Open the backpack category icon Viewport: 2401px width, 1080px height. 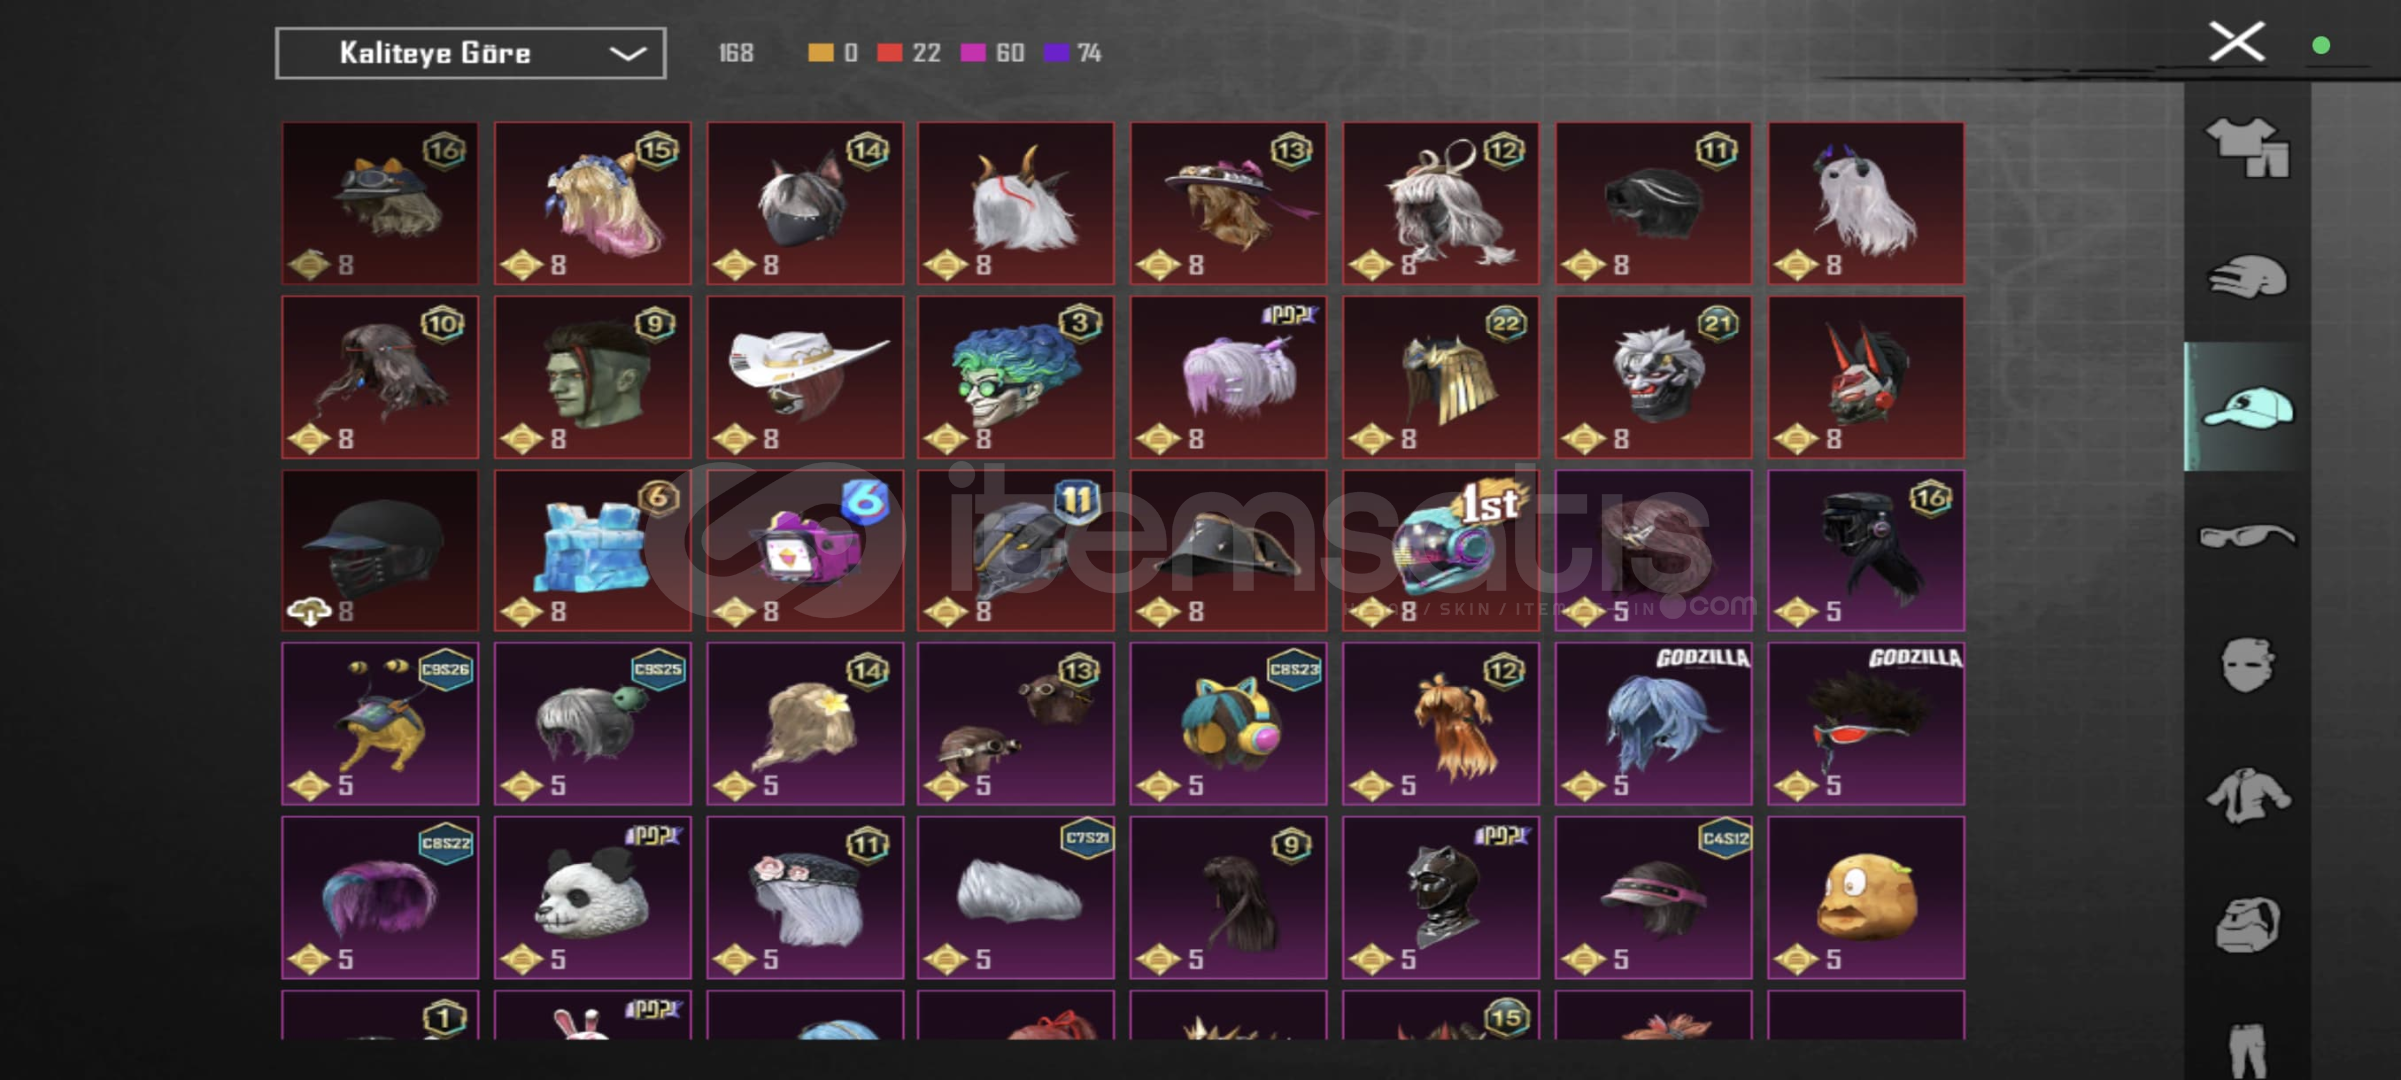(2247, 924)
